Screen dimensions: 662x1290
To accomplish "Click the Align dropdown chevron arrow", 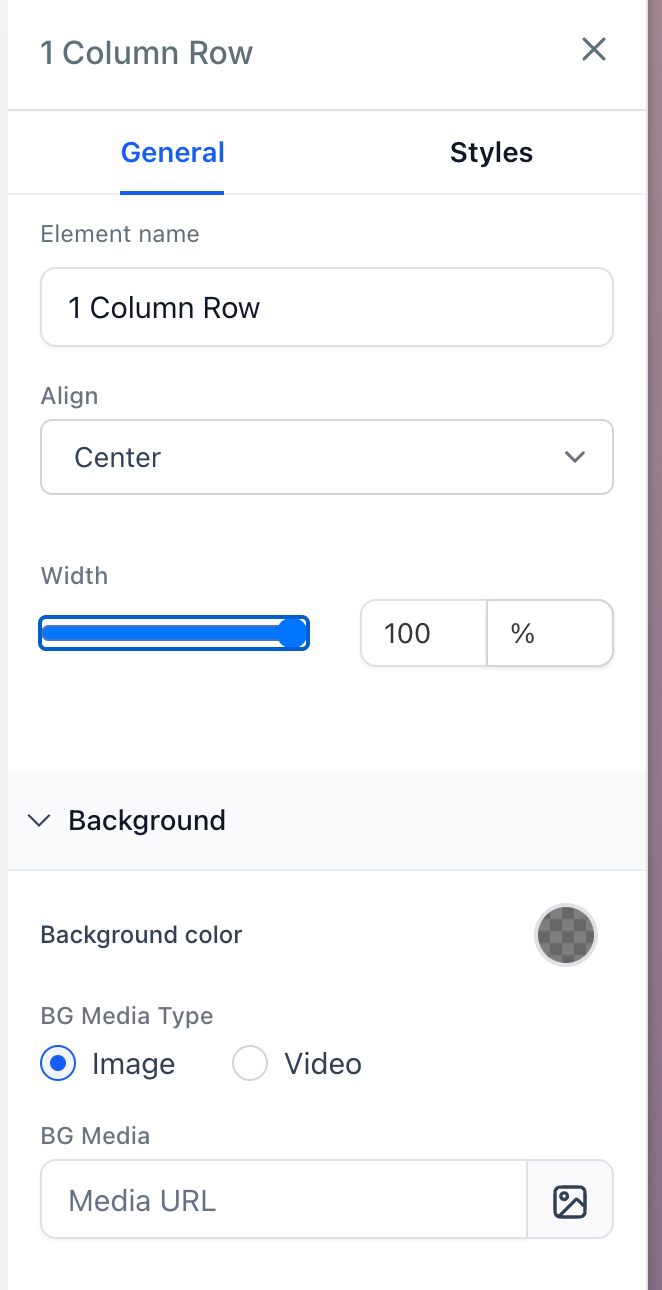I will pyautogui.click(x=574, y=457).
